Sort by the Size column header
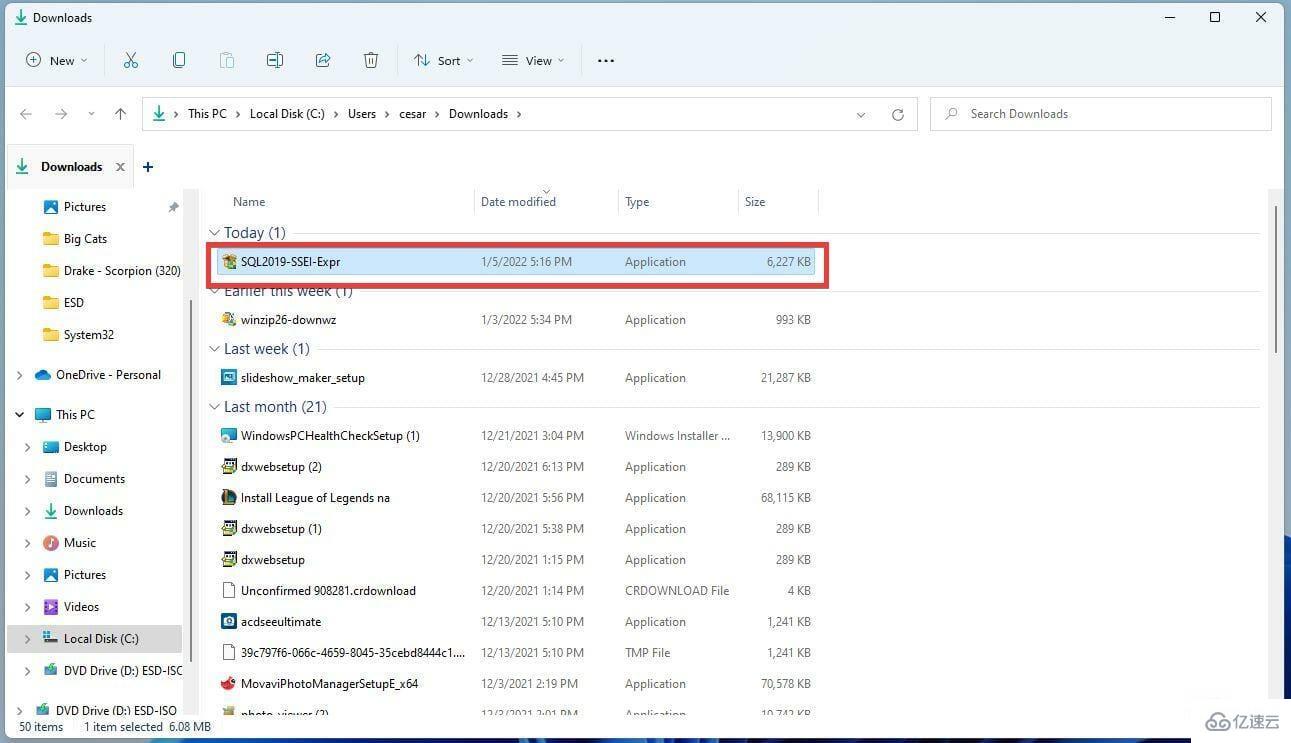Screen dimensions: 1291x743 (755, 202)
